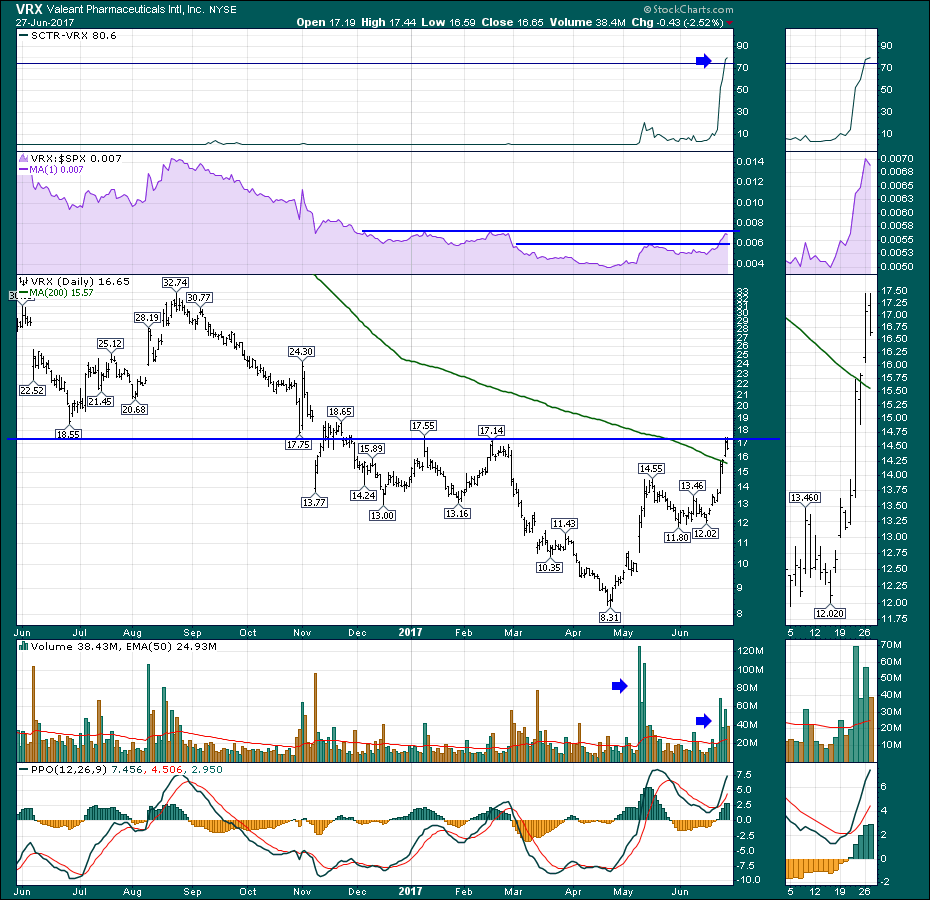Click the Low 16.59 value
Screen dimensions: 930x900
[449, 23]
